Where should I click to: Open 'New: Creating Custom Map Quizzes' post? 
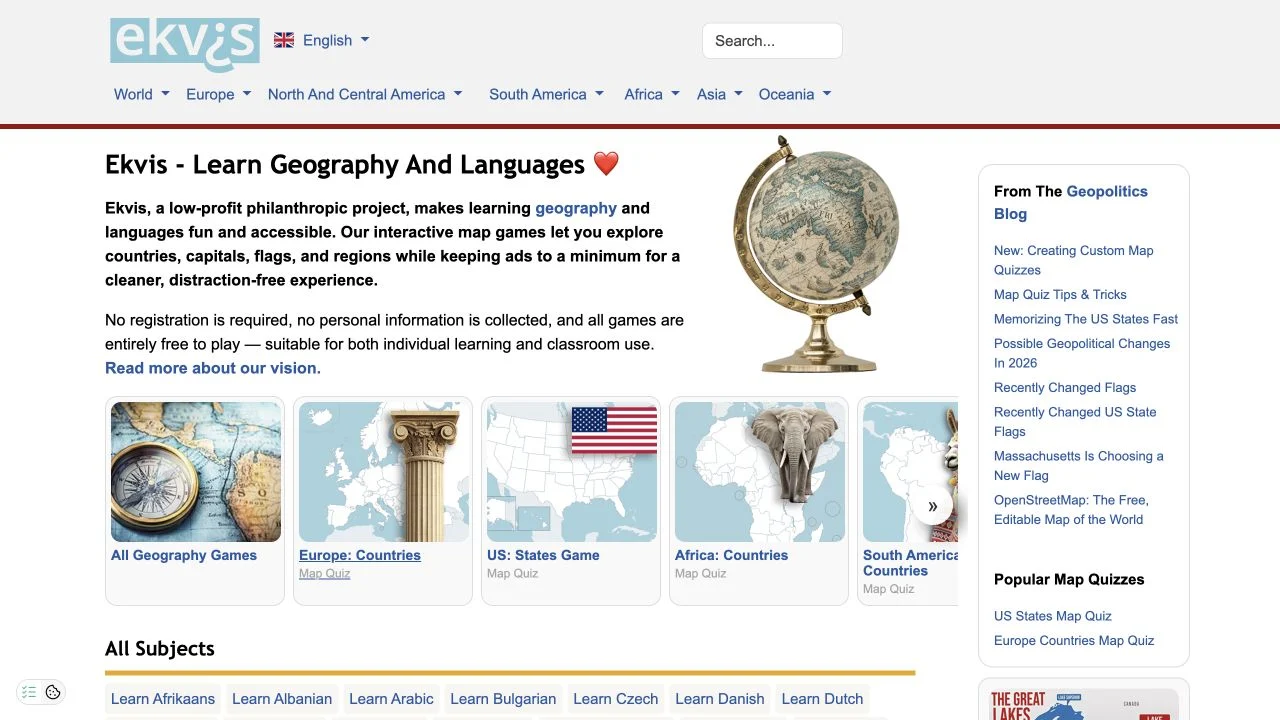pos(1074,260)
